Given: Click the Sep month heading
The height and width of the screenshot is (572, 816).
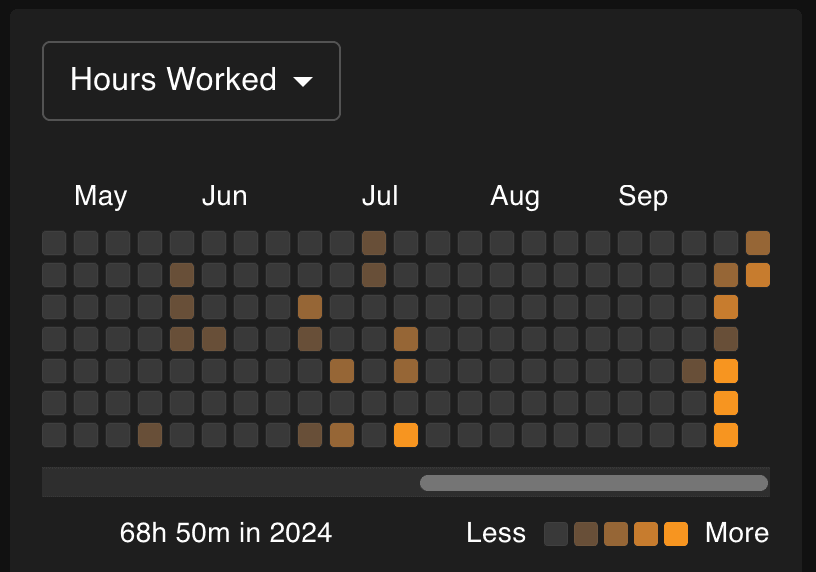Looking at the screenshot, I should [643, 196].
